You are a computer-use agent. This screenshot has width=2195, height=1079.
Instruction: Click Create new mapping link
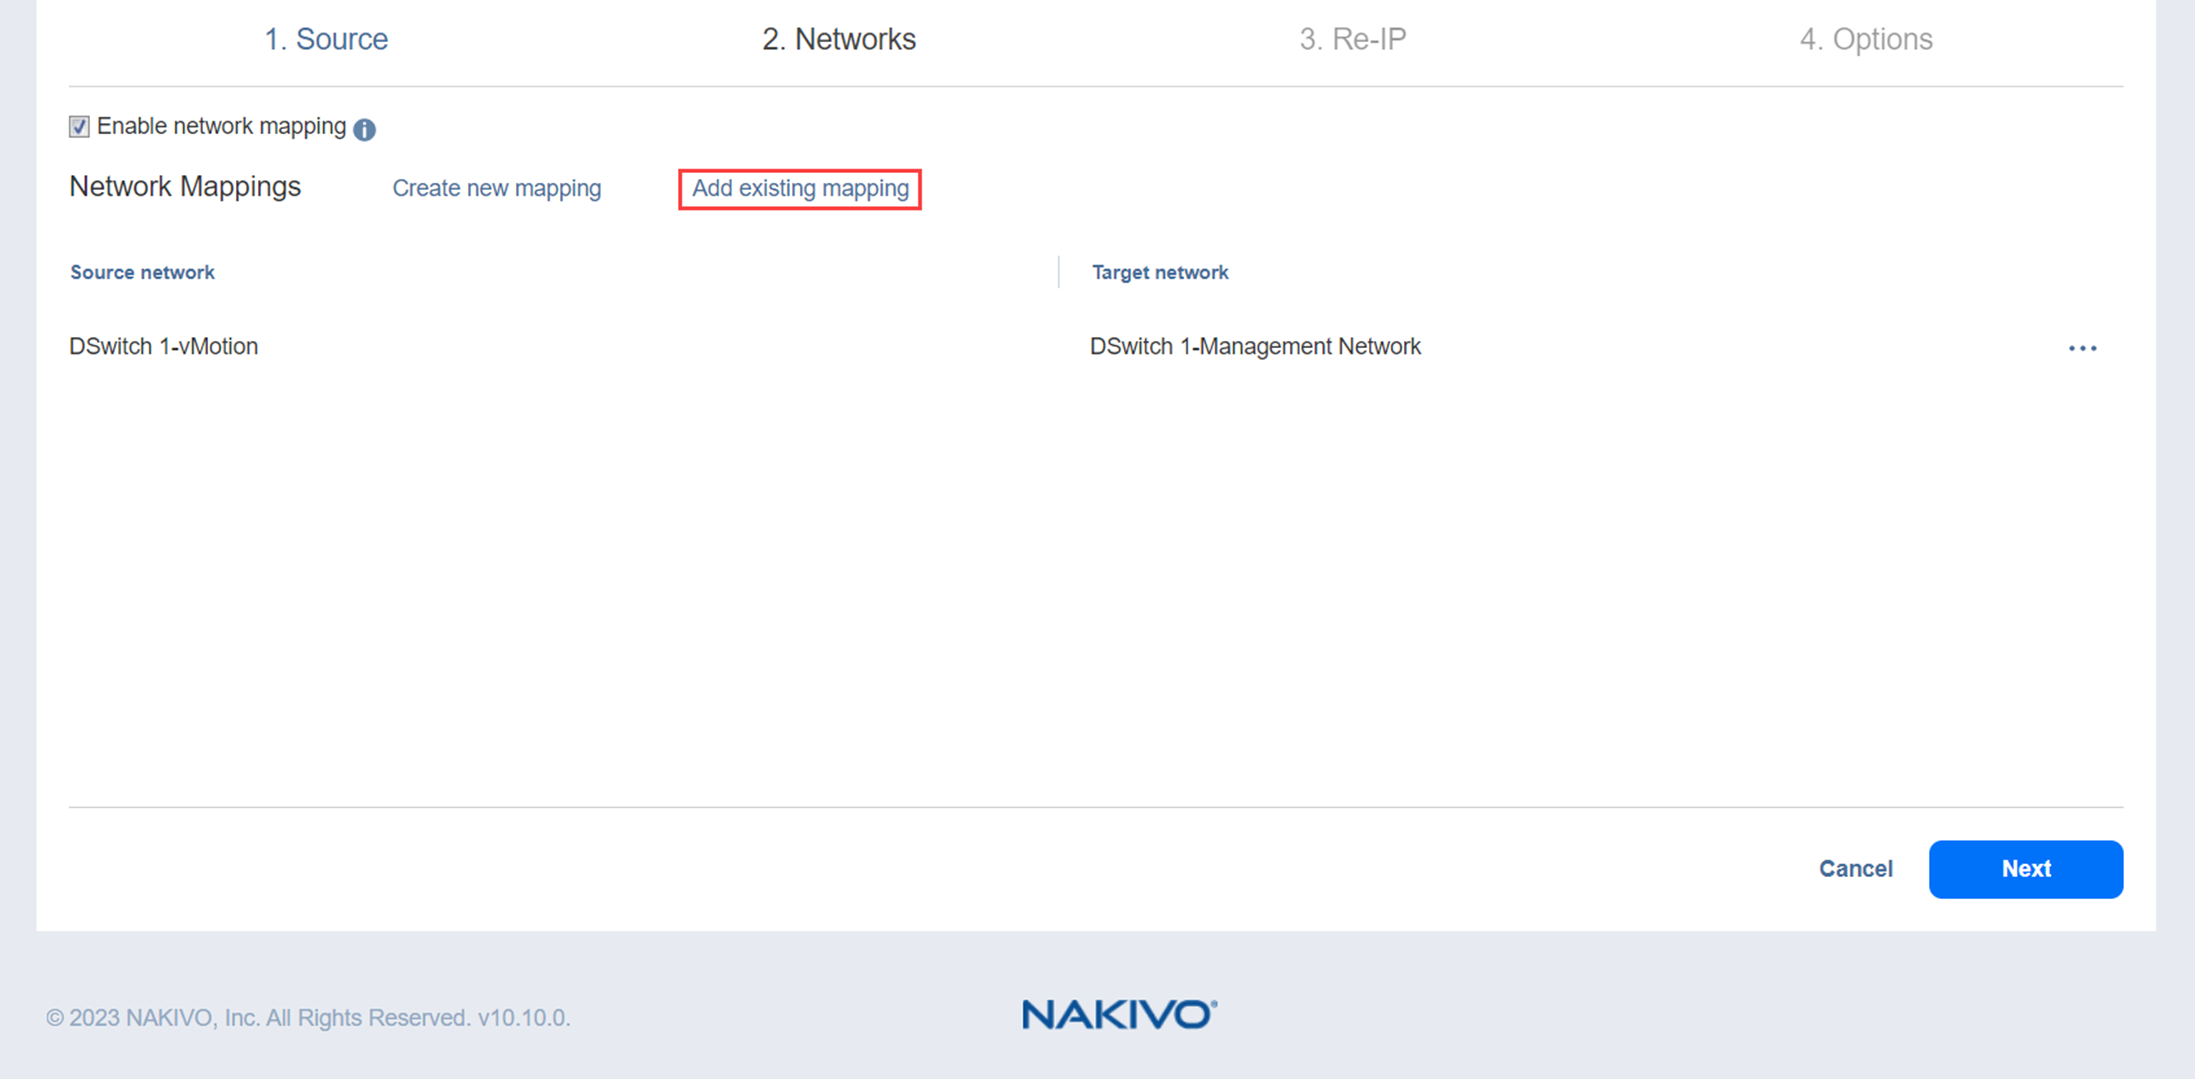[496, 188]
